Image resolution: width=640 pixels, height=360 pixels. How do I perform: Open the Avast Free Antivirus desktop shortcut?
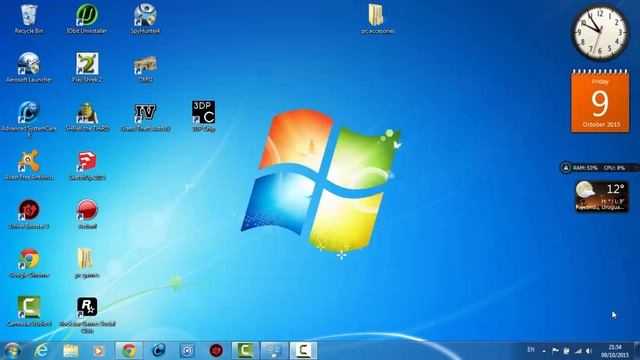click(29, 165)
